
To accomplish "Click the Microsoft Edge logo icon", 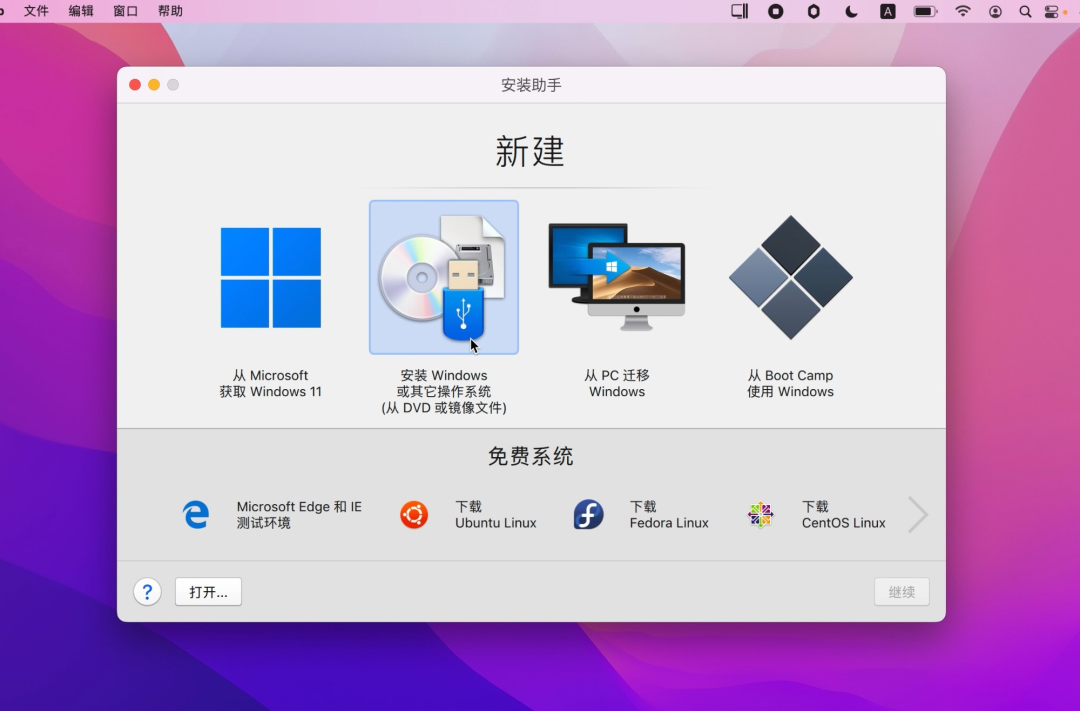I will coord(196,514).
